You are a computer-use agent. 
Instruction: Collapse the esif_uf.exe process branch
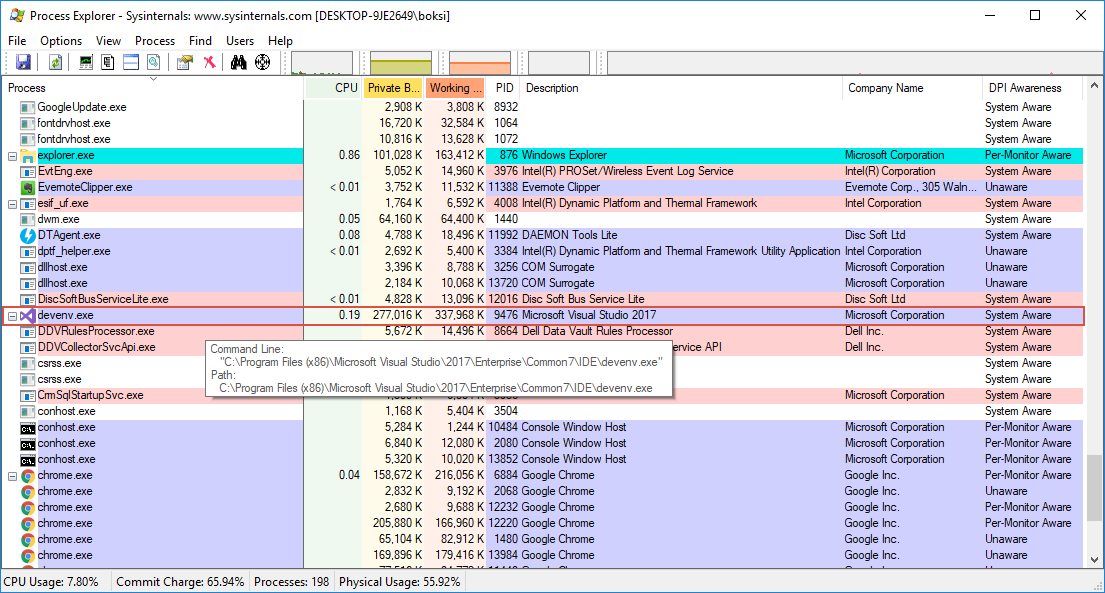(x=12, y=204)
